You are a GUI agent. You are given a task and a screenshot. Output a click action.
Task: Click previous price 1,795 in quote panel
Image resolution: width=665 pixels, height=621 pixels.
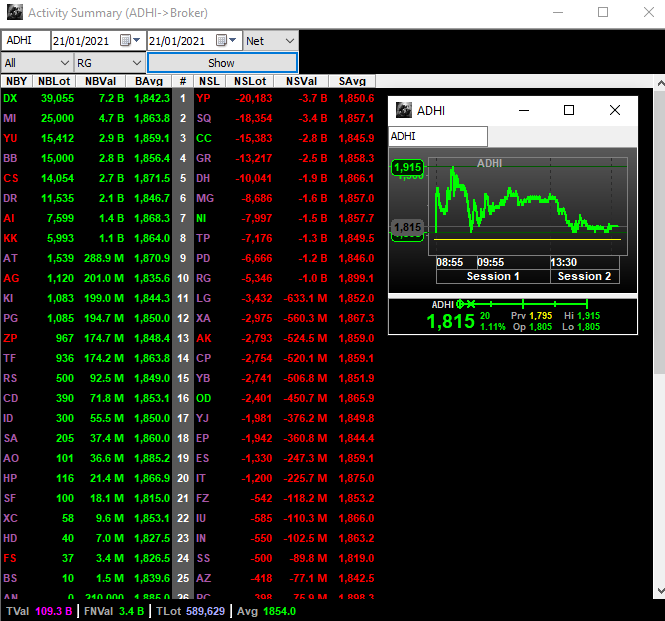(541, 316)
